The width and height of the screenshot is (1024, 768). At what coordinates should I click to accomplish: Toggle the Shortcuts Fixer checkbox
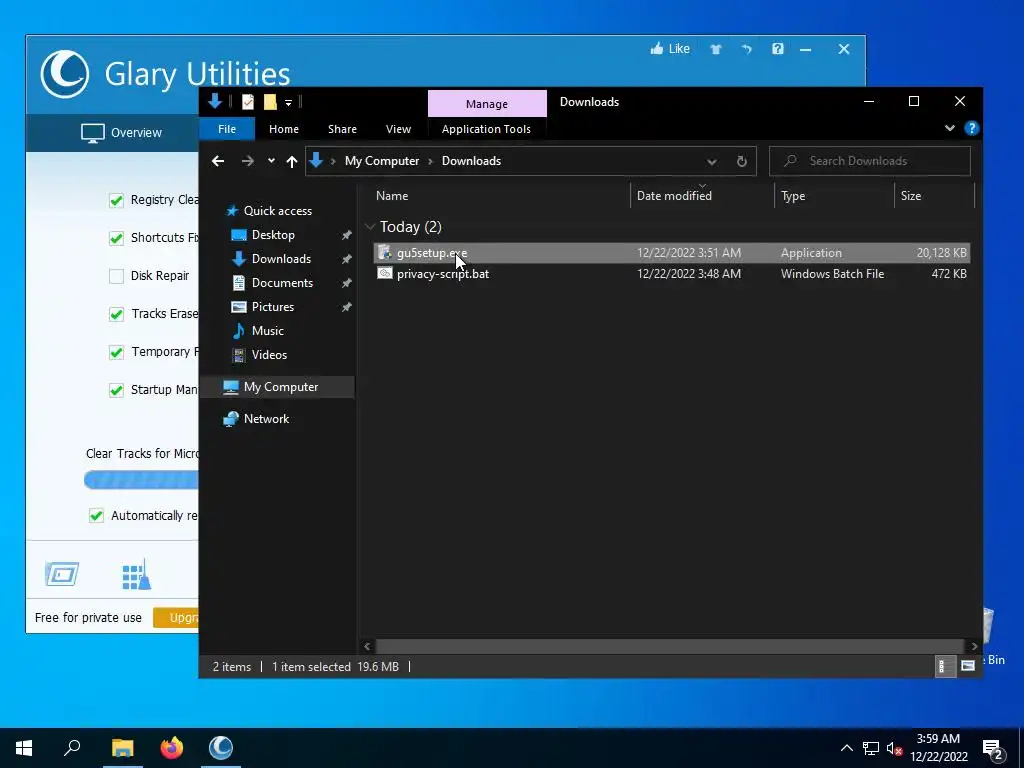point(116,238)
